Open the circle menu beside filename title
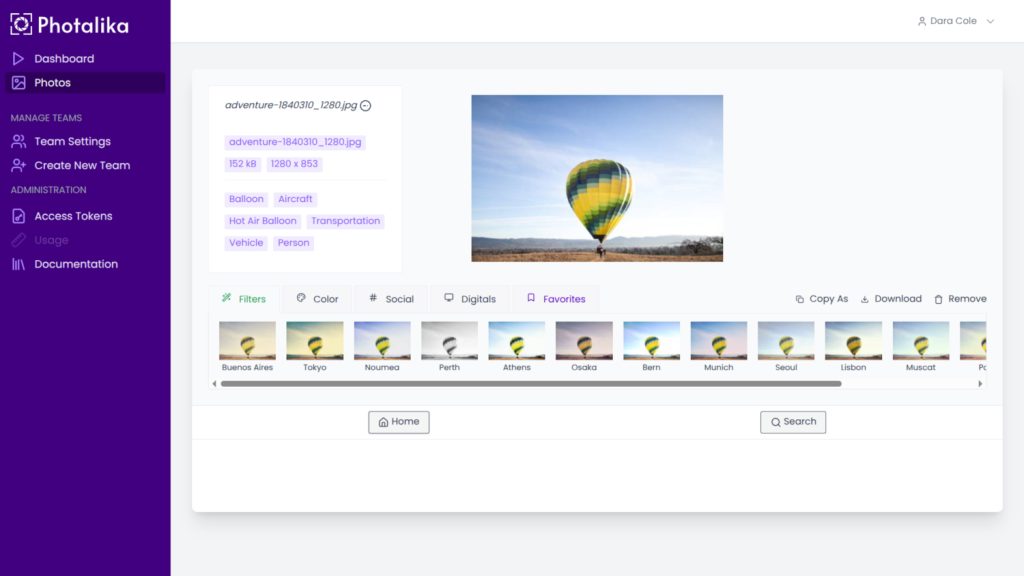Screen dimensions: 1024x576 tap(366, 106)
